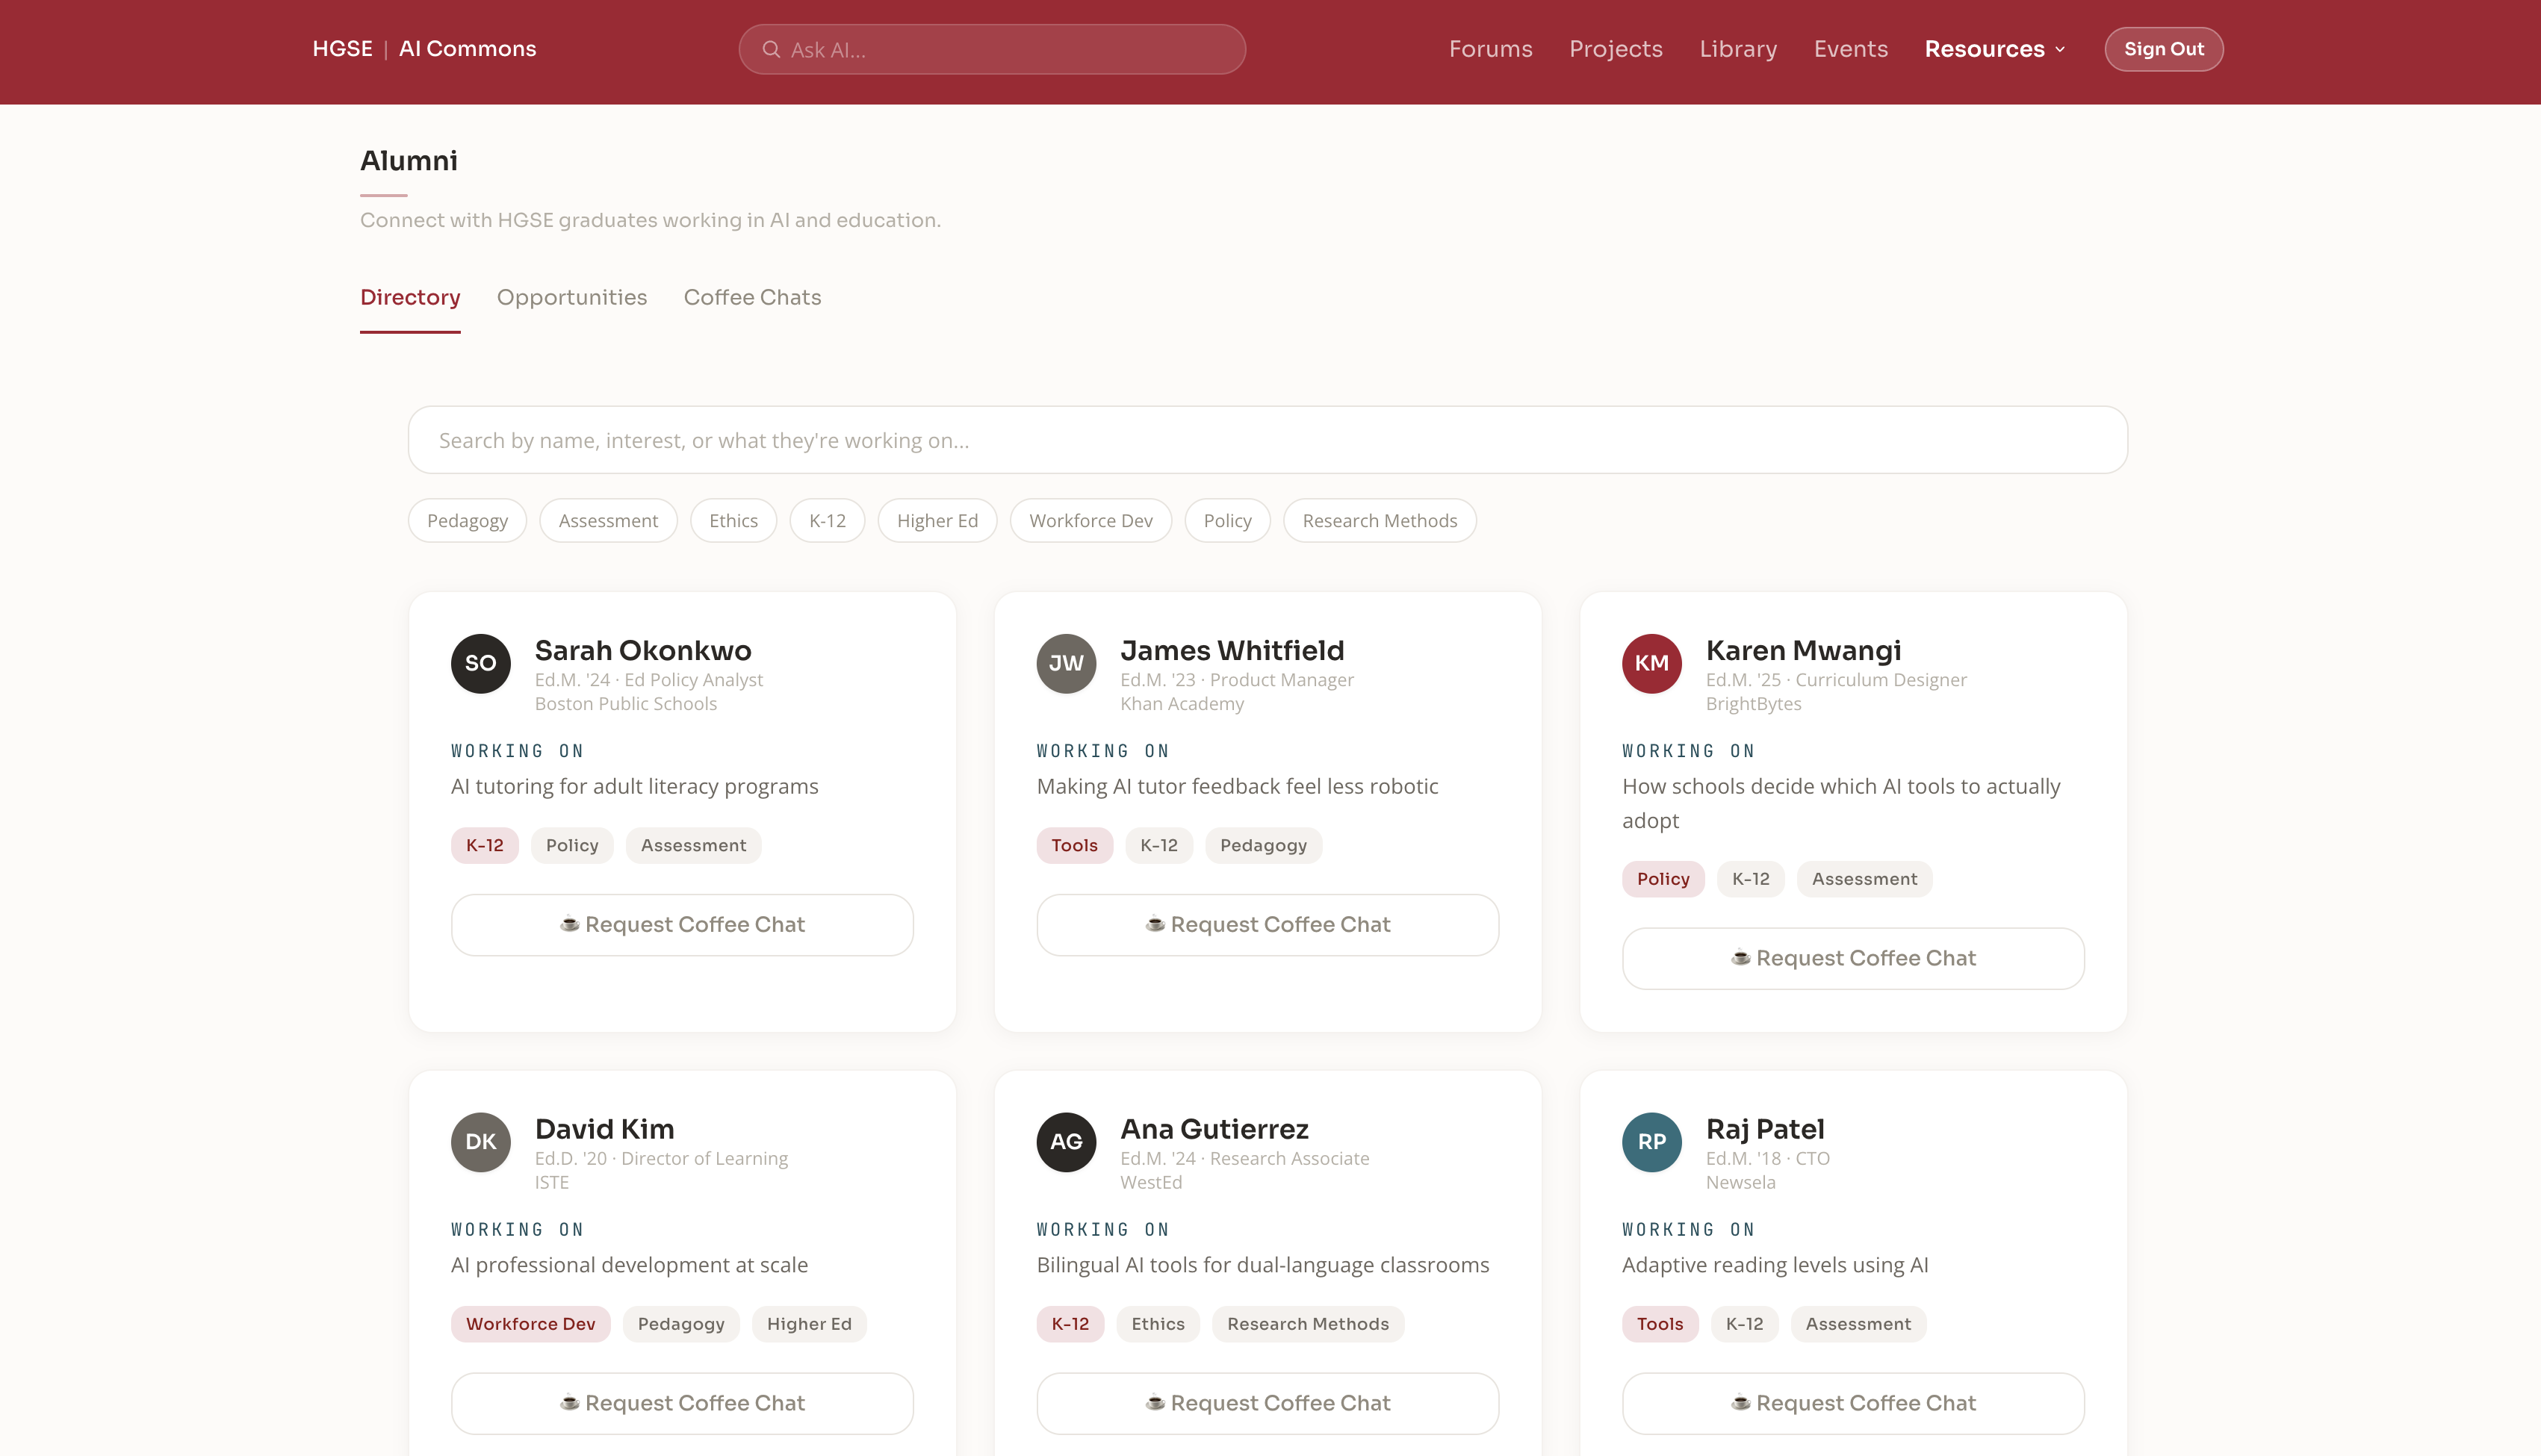Click the Sign Out button
This screenshot has width=2541, height=1456.
tap(2163, 49)
